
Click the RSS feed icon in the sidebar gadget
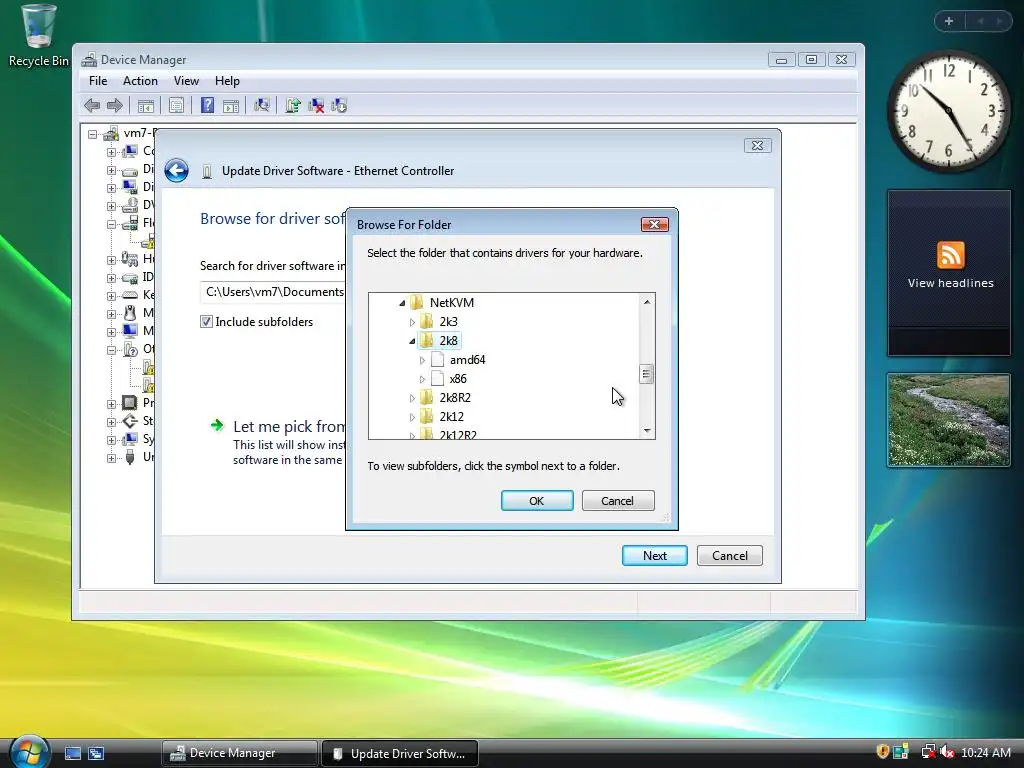[x=950, y=255]
